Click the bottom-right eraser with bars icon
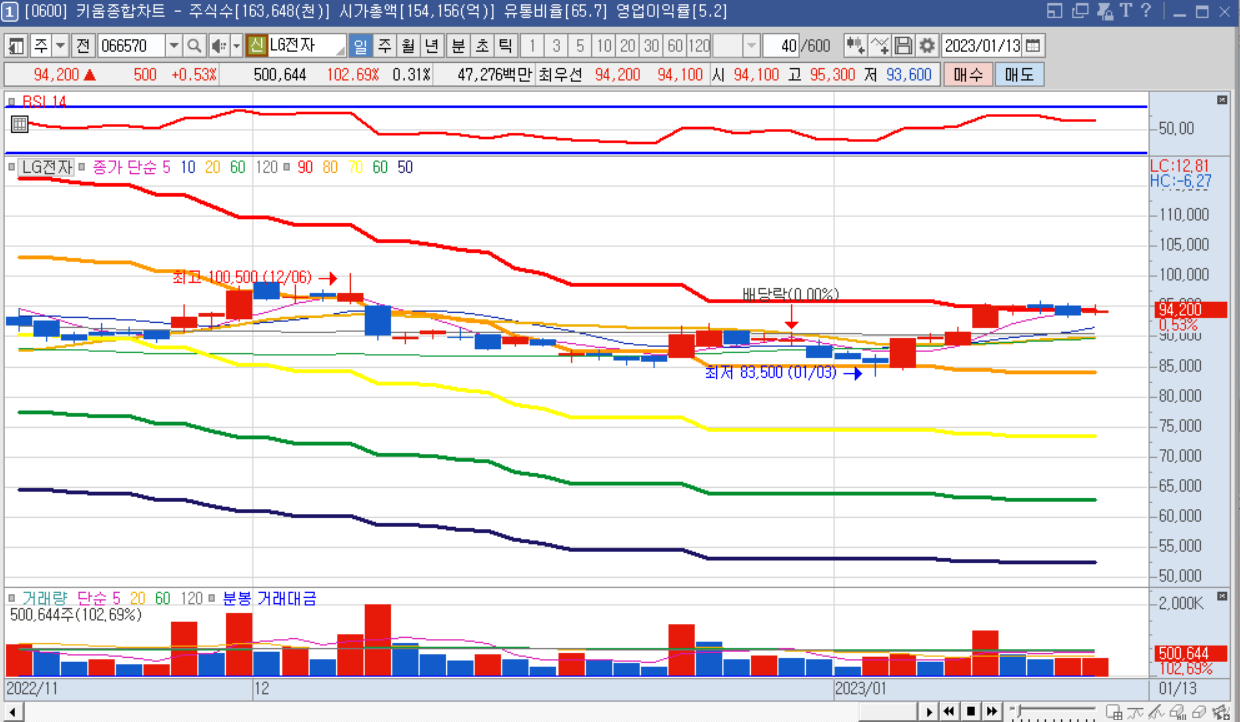The width and height of the screenshot is (1240, 722). (1177, 711)
